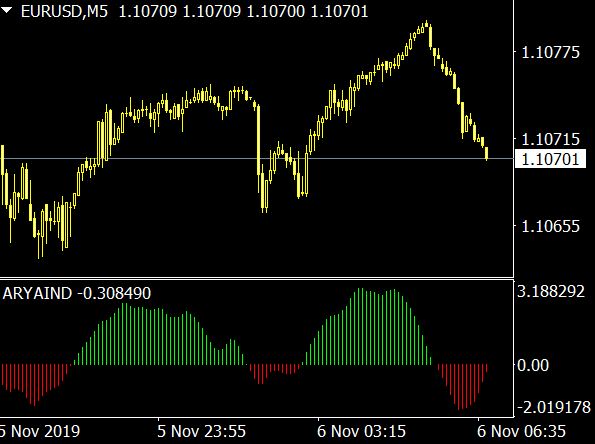Click the 1.10655 price scale label

click(551, 227)
